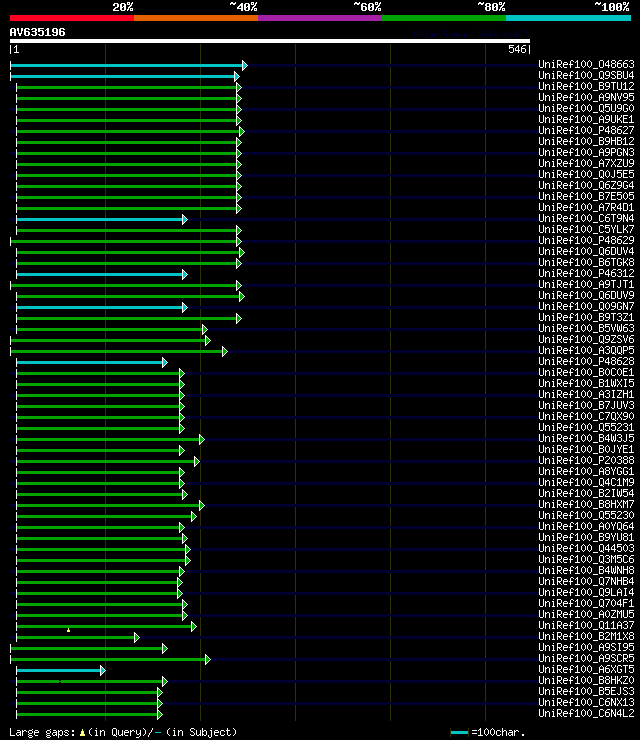The width and height of the screenshot is (640, 740).
Task: Select the UniRef100_Q0J5E5 label
Action: pyautogui.click(x=586, y=174)
